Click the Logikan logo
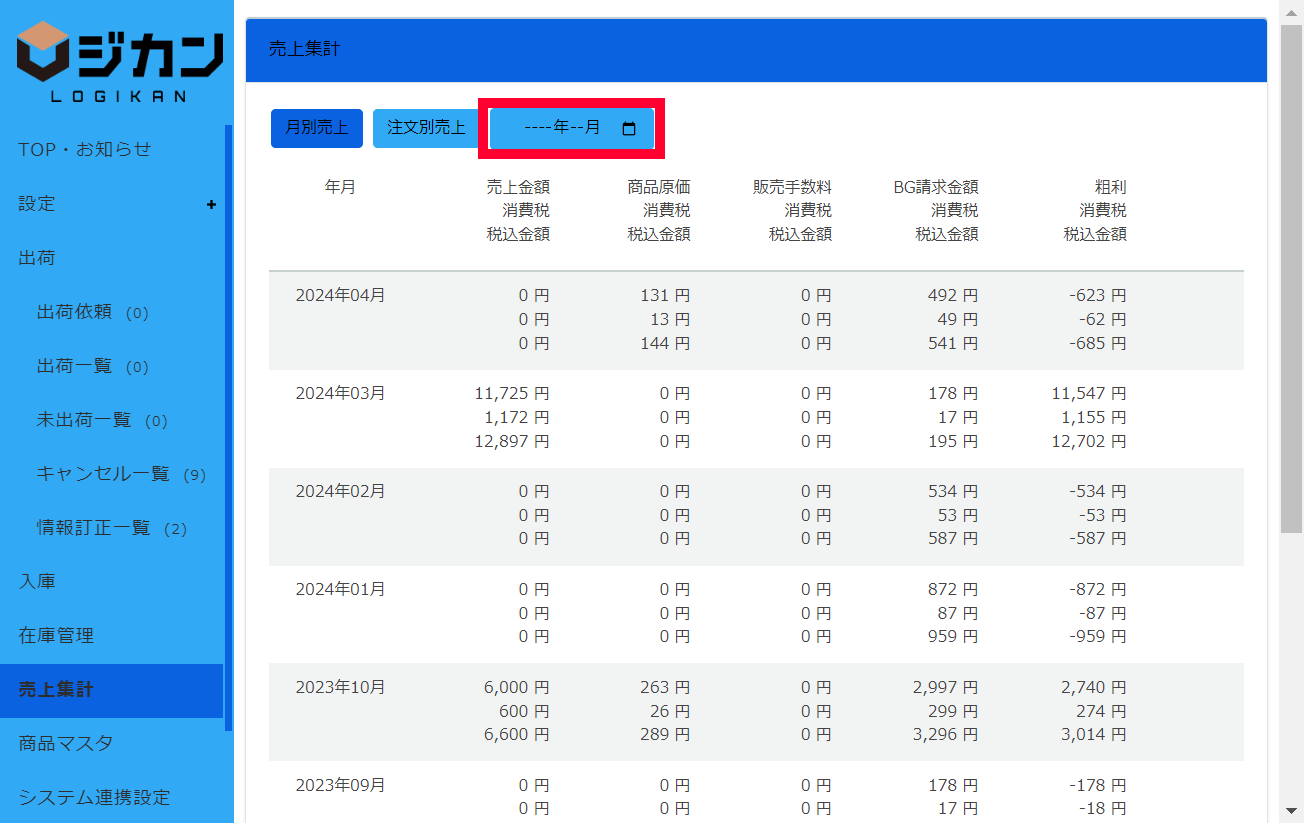The image size is (1304, 823). click(118, 60)
